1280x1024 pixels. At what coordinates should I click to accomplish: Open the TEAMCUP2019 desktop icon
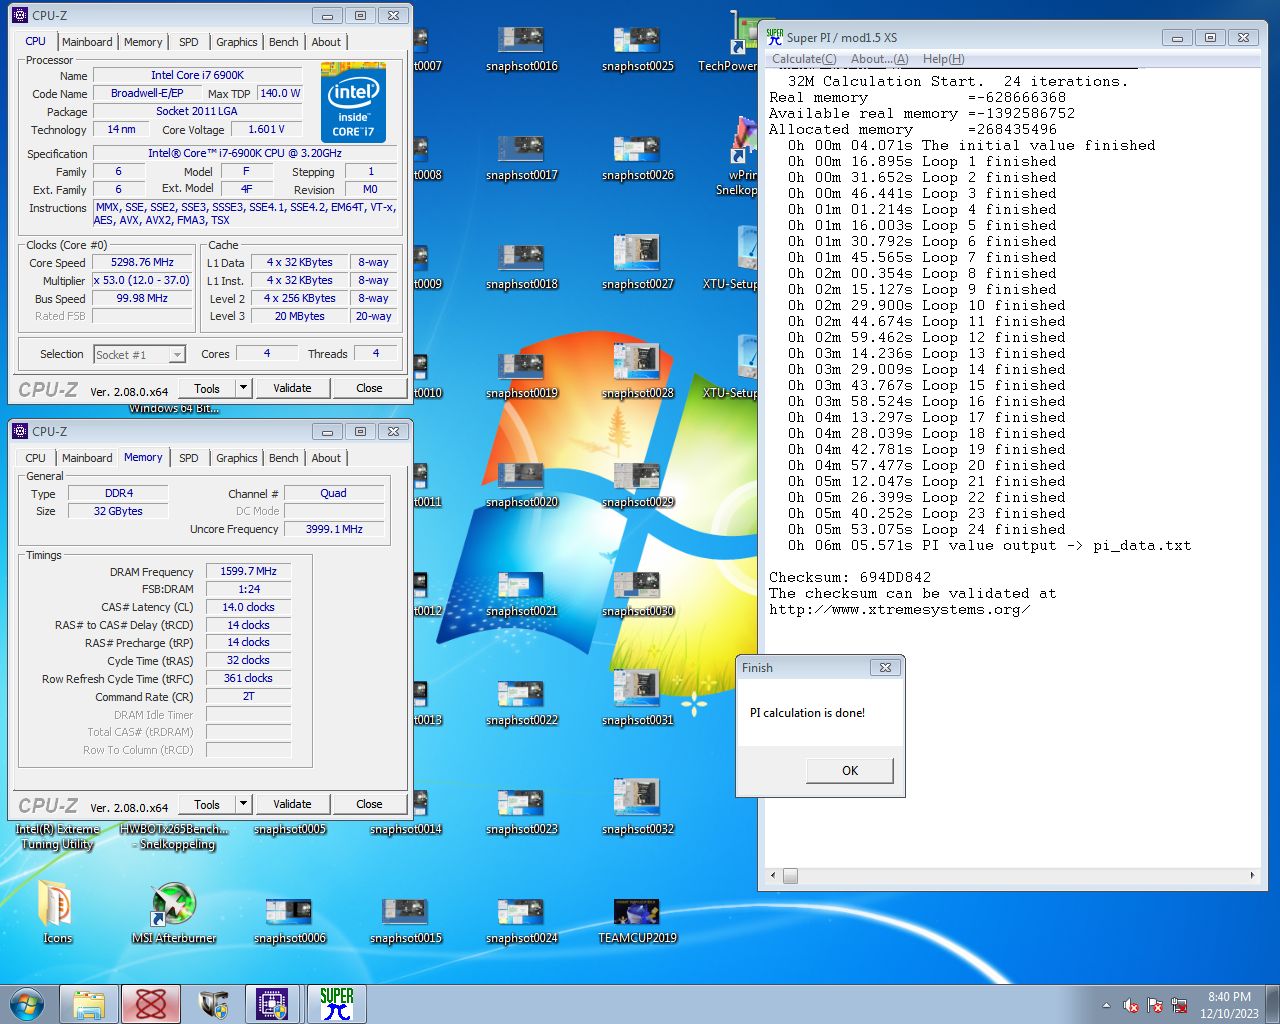(637, 921)
